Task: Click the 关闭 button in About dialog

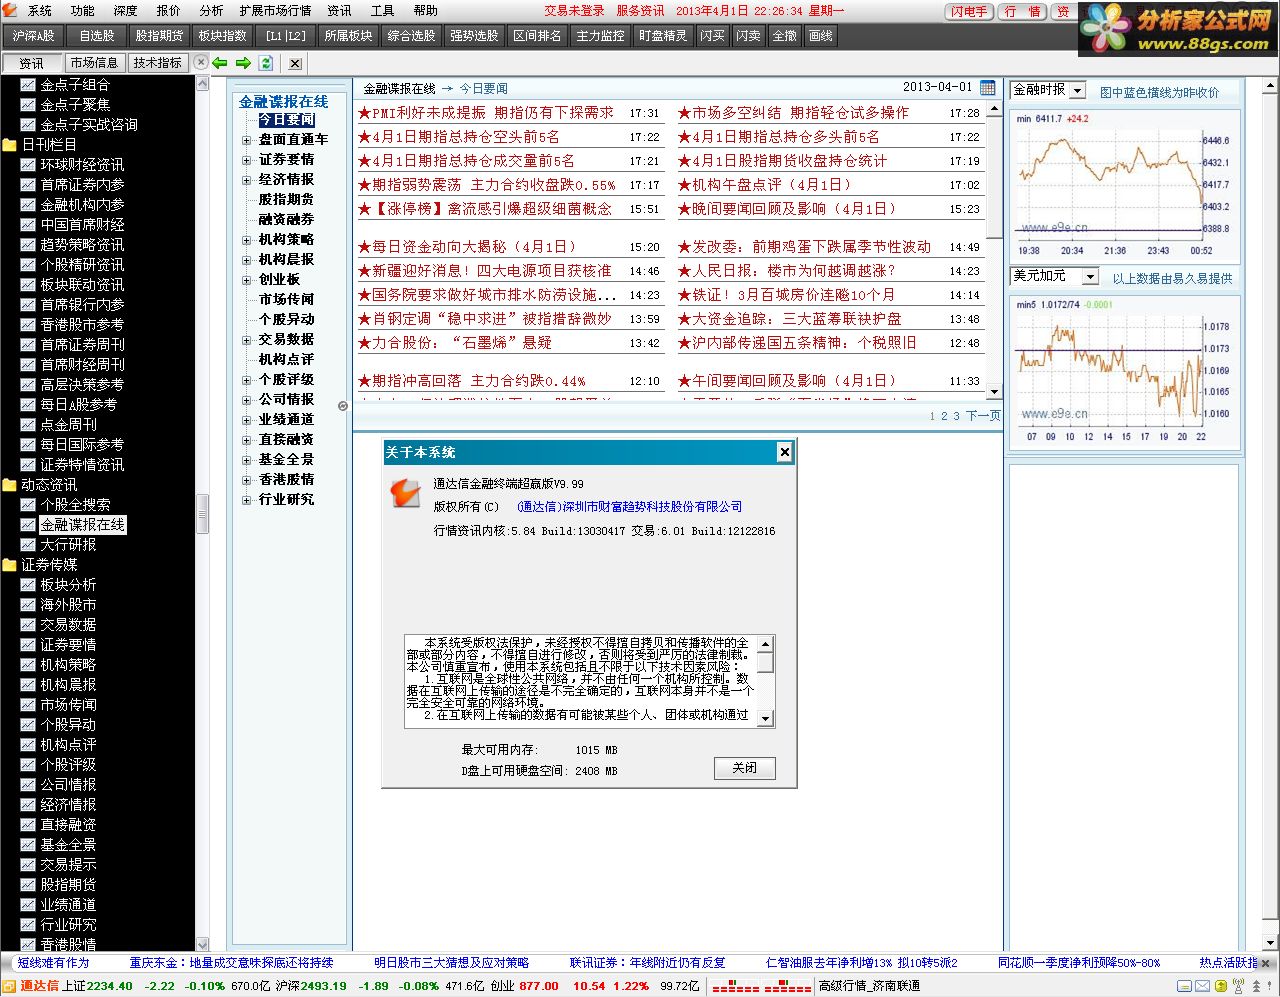Action: tap(745, 768)
